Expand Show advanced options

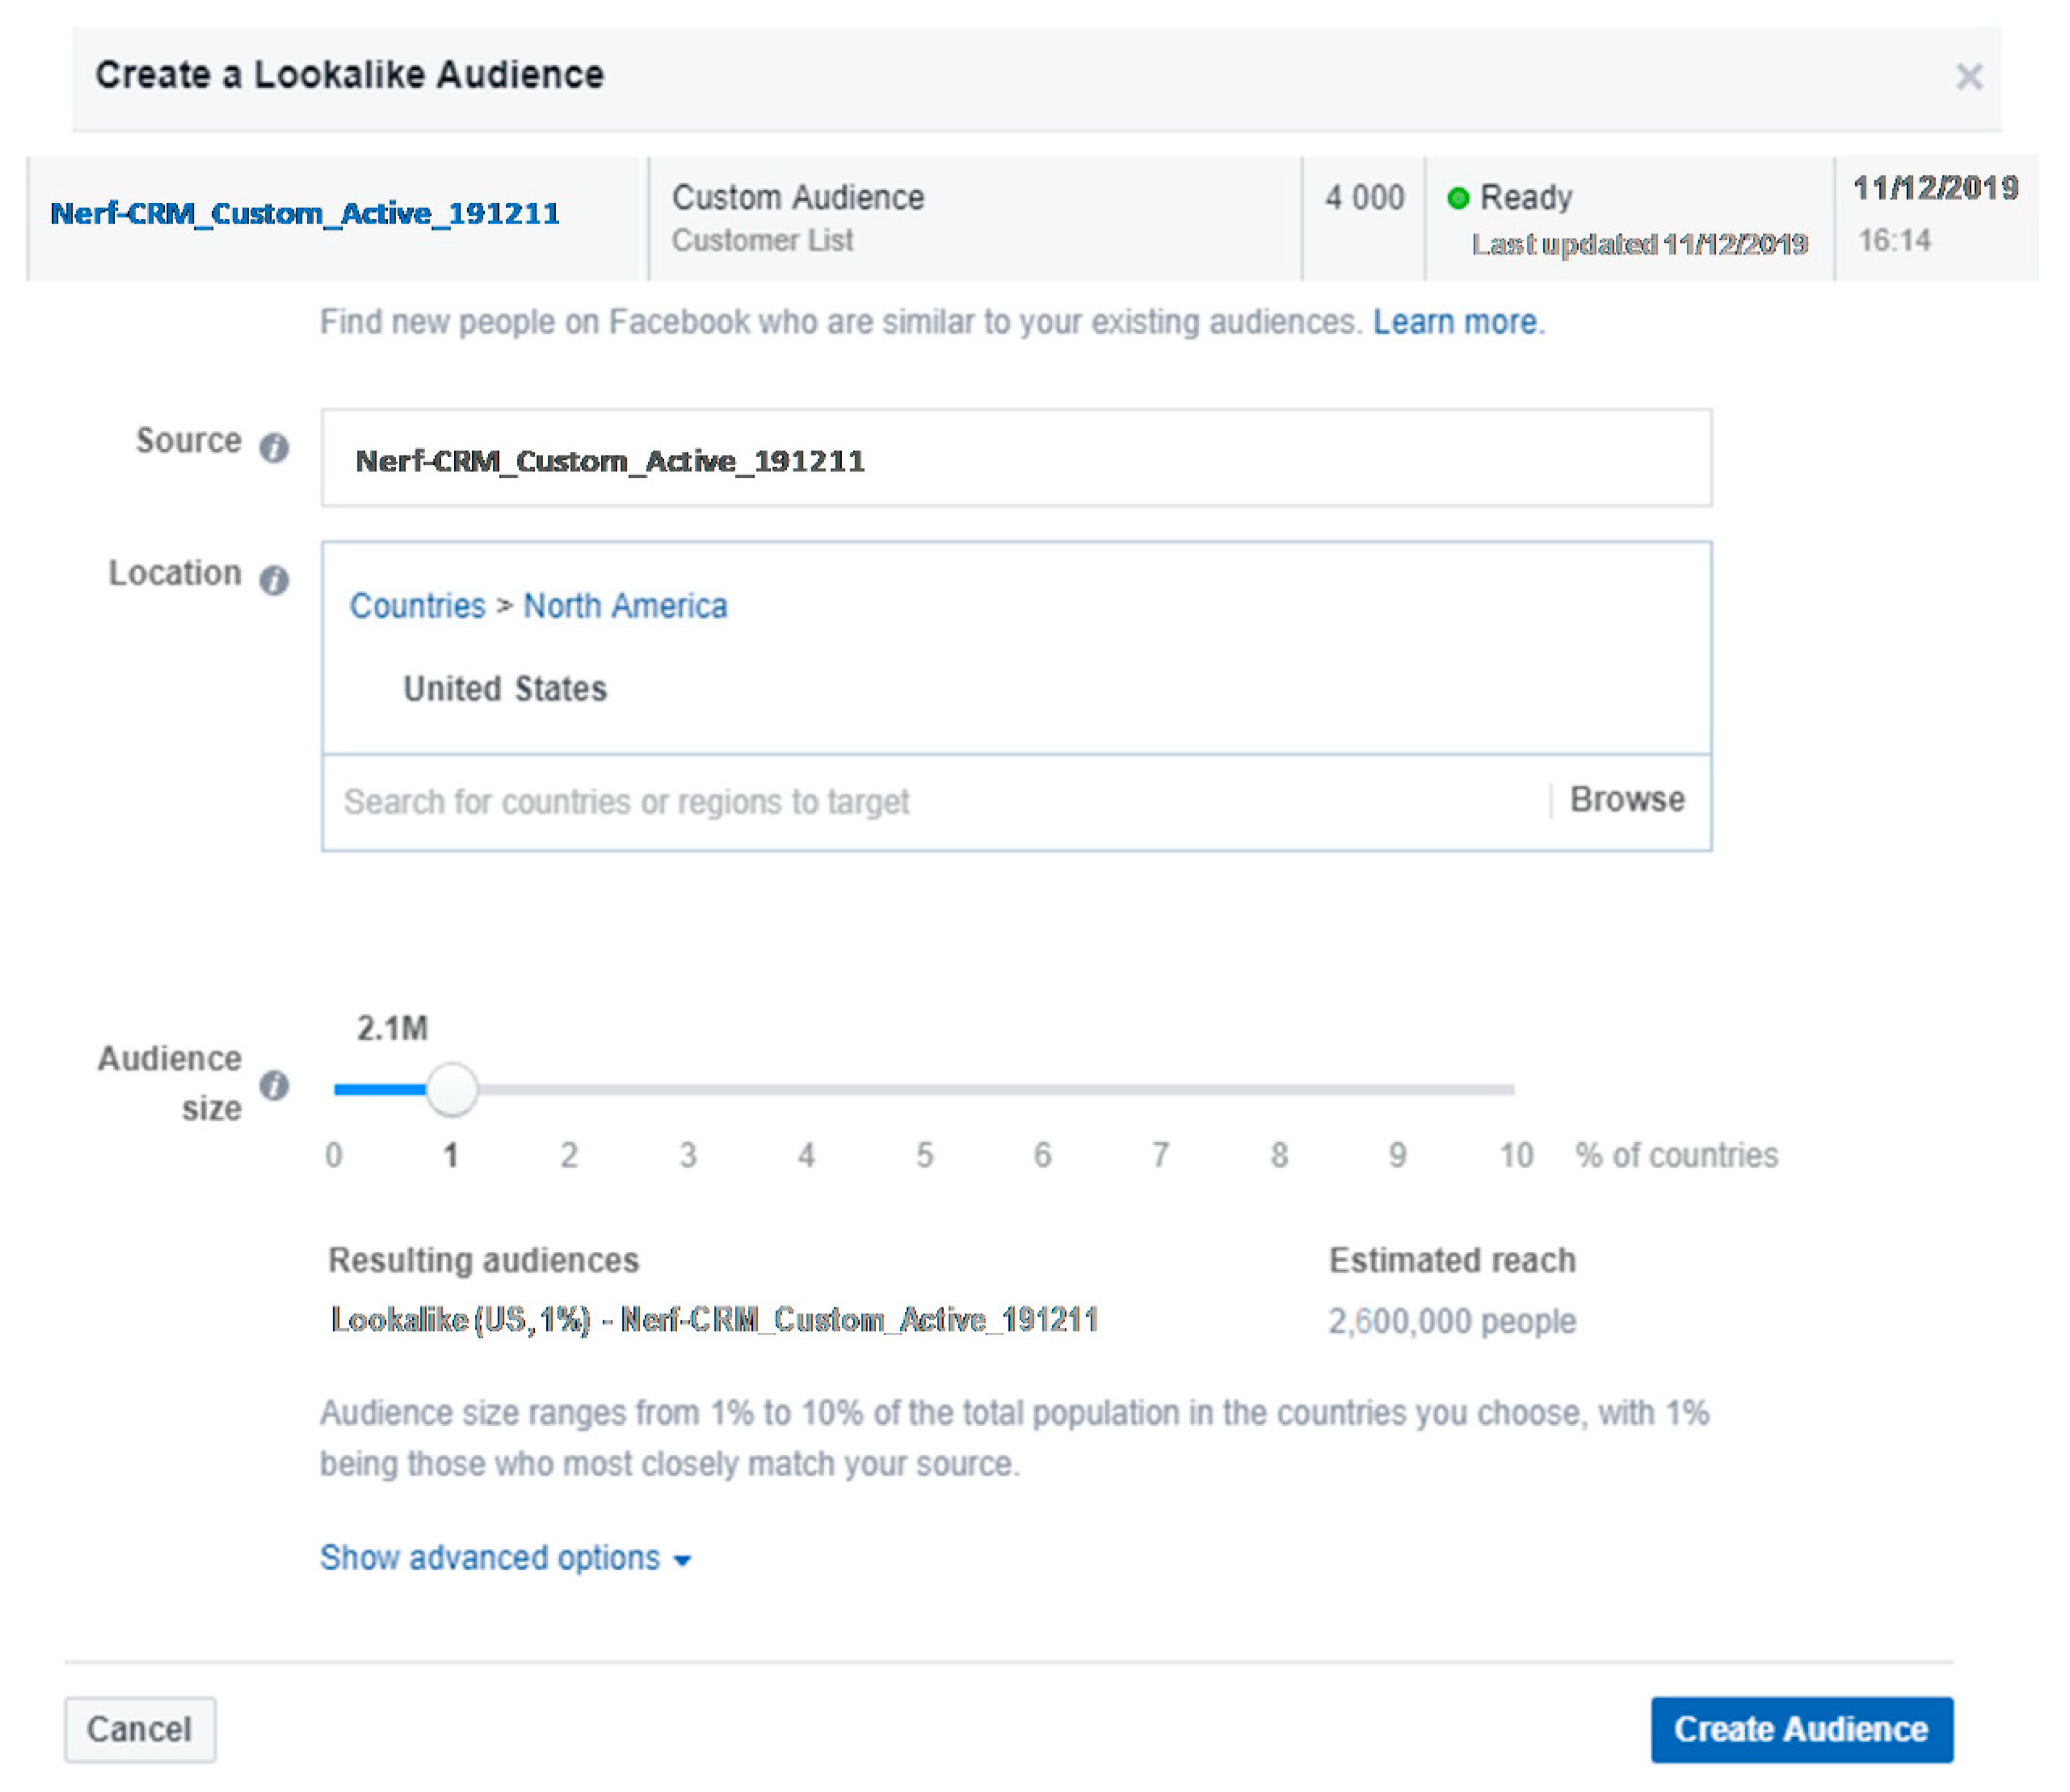click(490, 1558)
